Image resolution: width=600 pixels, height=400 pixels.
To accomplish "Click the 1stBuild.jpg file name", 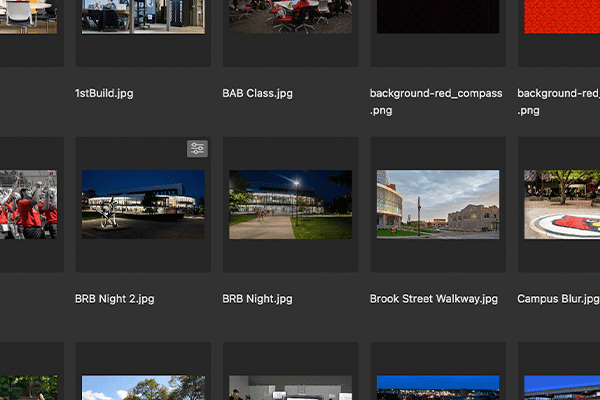I will pyautogui.click(x=104, y=94).
